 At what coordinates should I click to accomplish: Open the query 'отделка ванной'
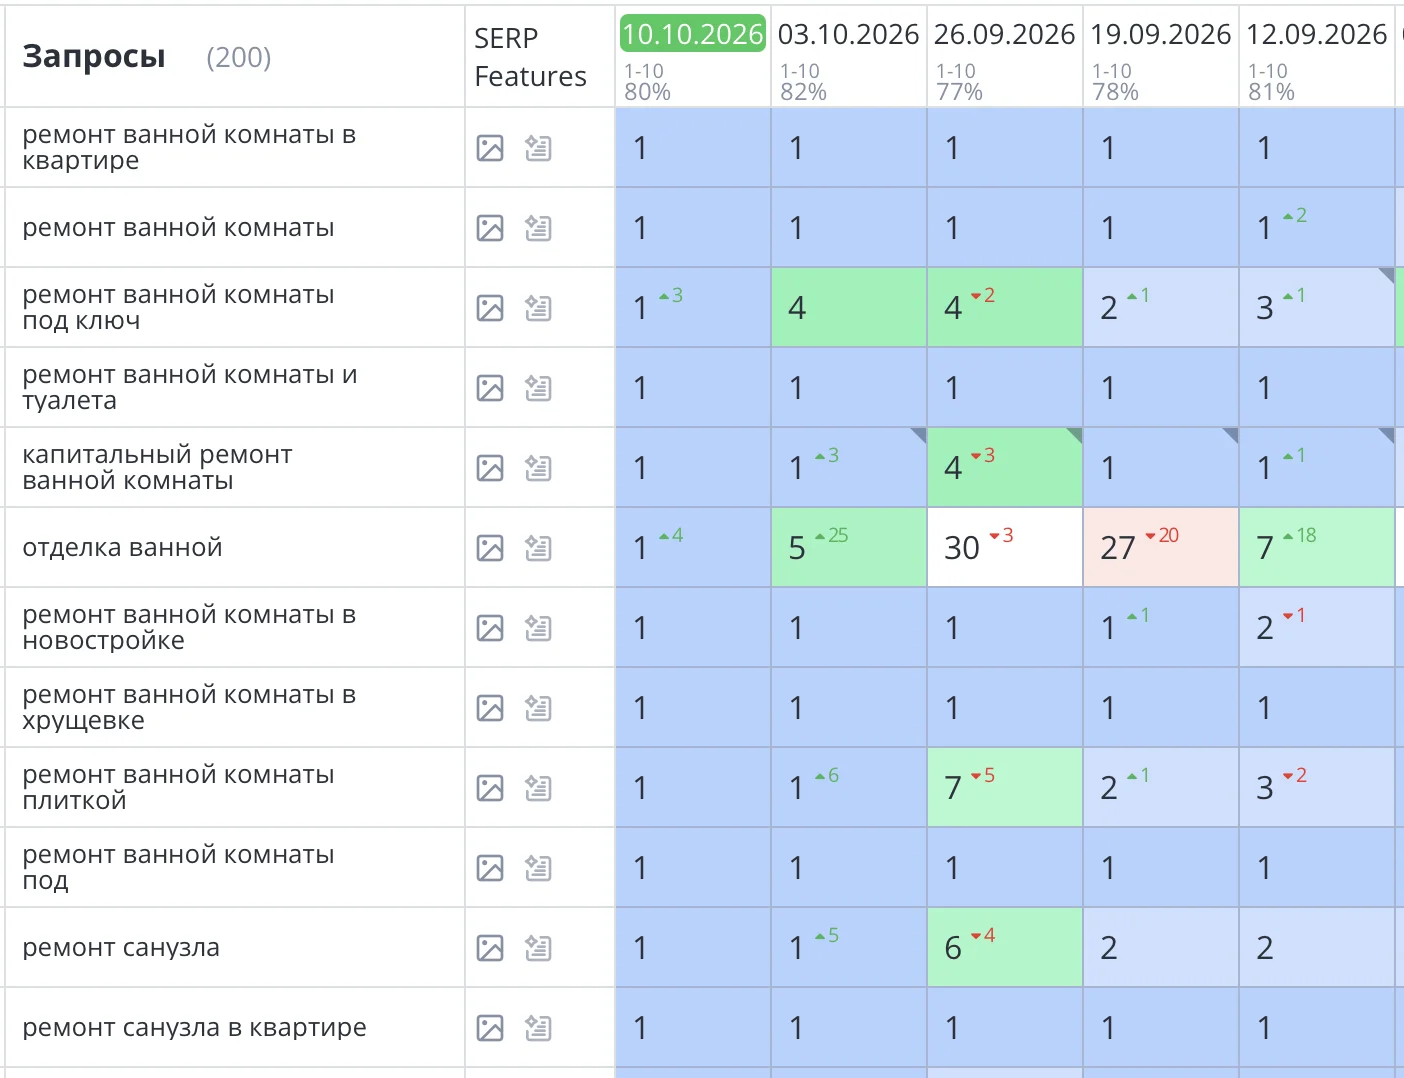[x=122, y=548]
